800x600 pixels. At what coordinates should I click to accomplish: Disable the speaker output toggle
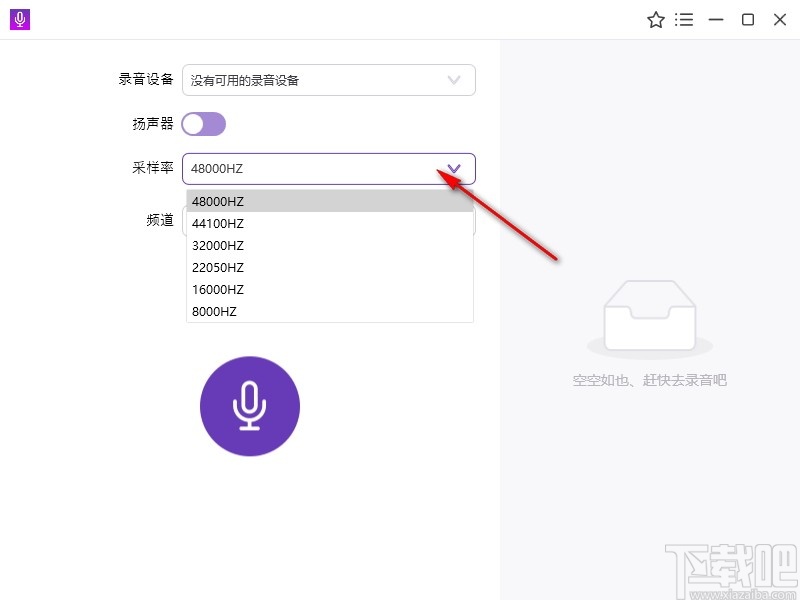coord(204,123)
